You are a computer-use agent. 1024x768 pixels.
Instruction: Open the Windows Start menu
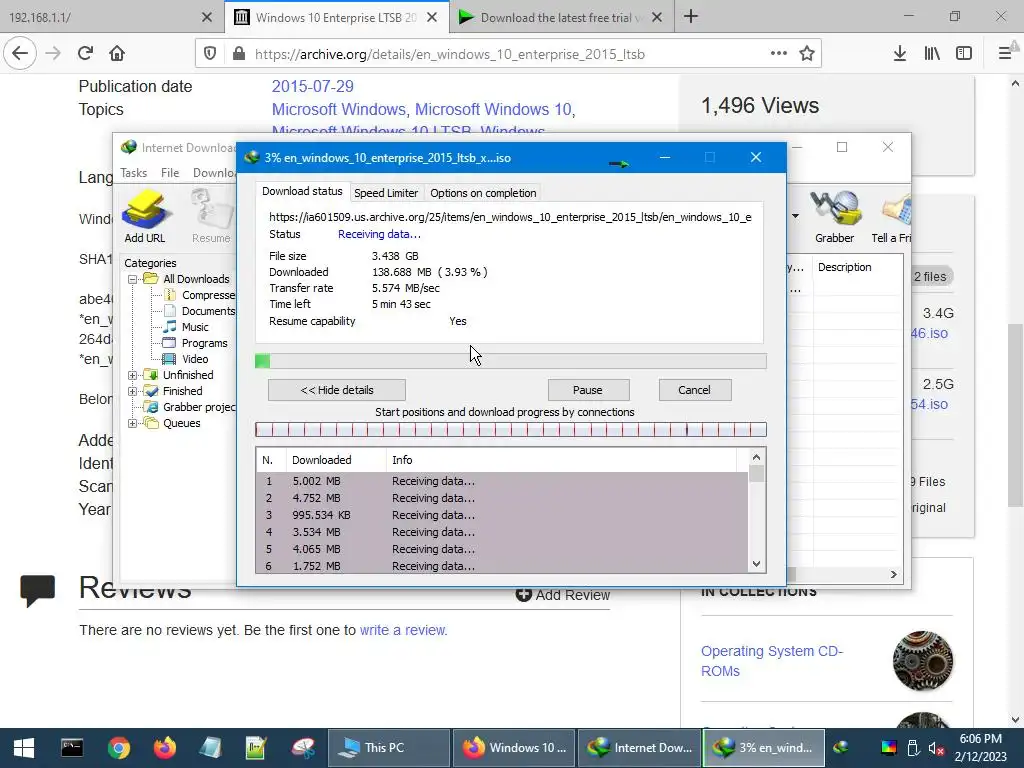24,748
